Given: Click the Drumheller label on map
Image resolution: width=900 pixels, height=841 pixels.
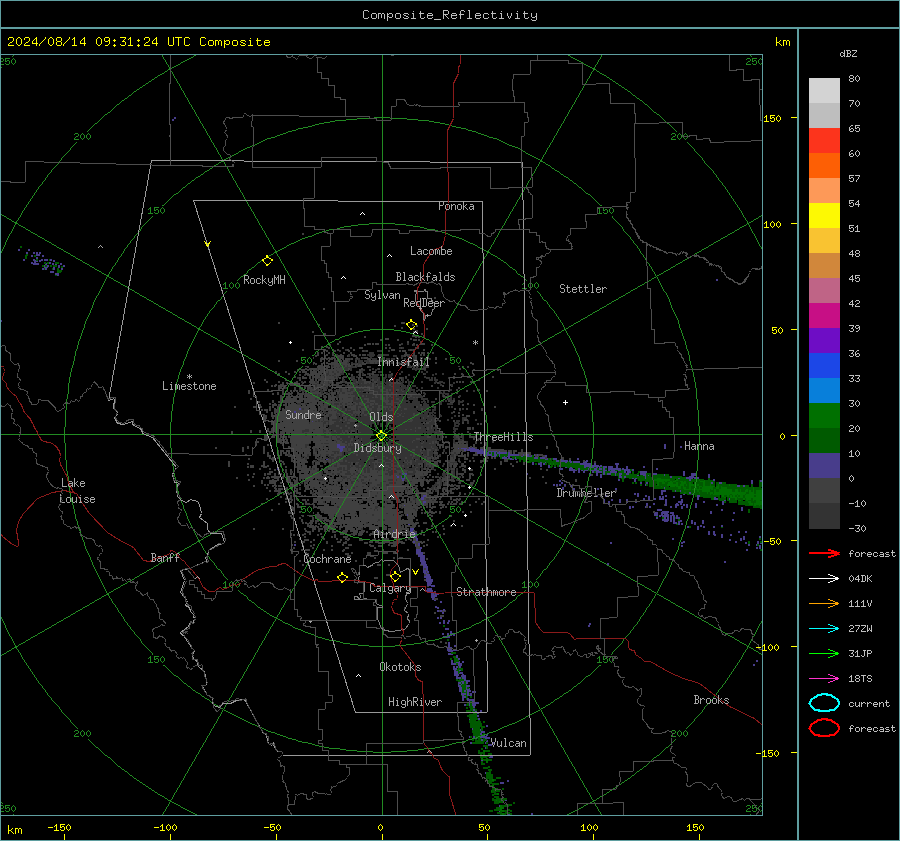Looking at the screenshot, I should click(x=586, y=493).
